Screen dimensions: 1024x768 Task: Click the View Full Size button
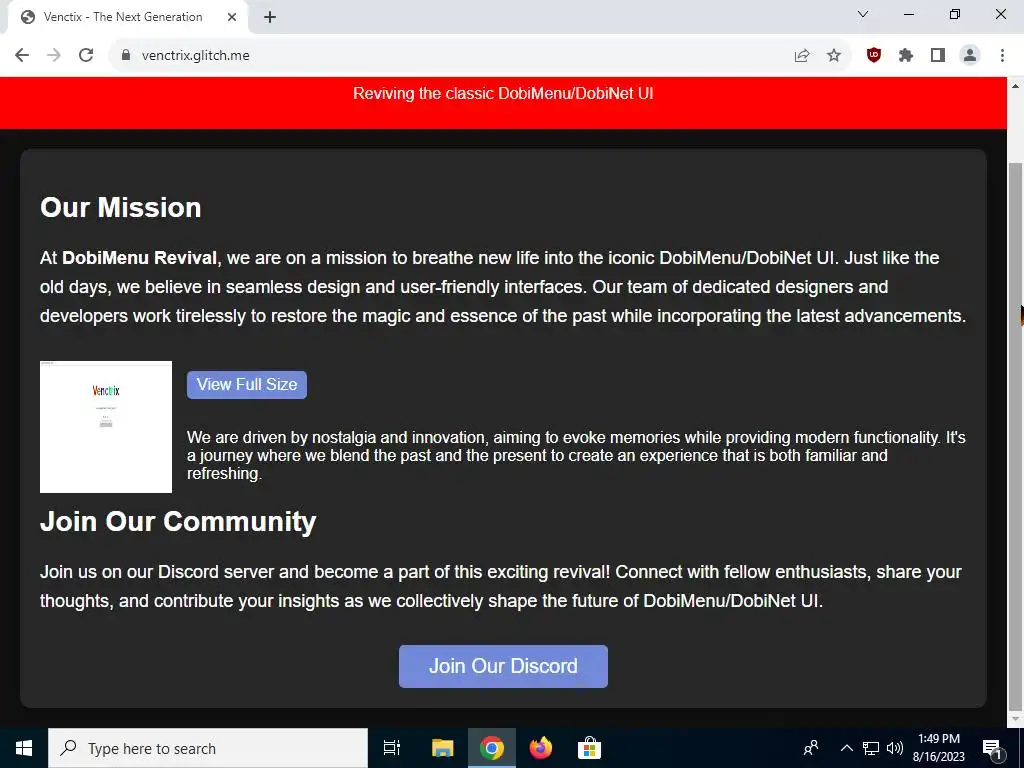pyautogui.click(x=247, y=385)
